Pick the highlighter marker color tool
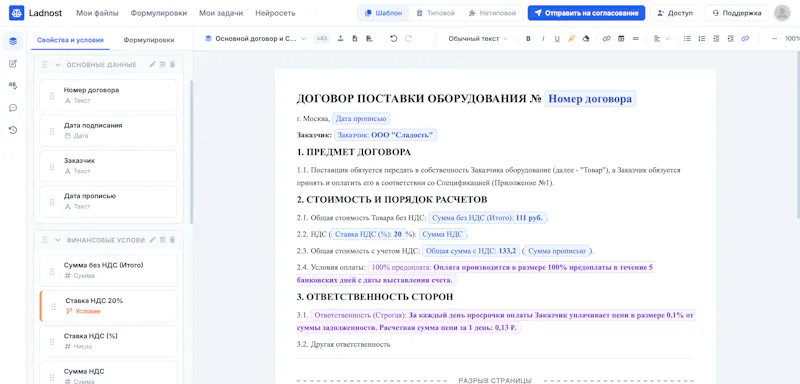Viewport: 800px width, 384px height. tap(571, 38)
